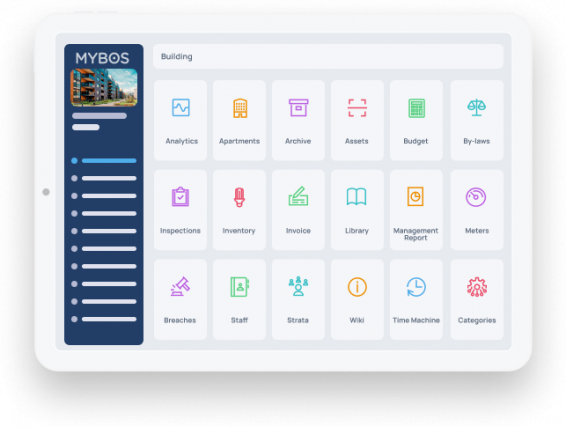
Task: Select the highlighted blue sidebar menu item
Action: [104, 161]
